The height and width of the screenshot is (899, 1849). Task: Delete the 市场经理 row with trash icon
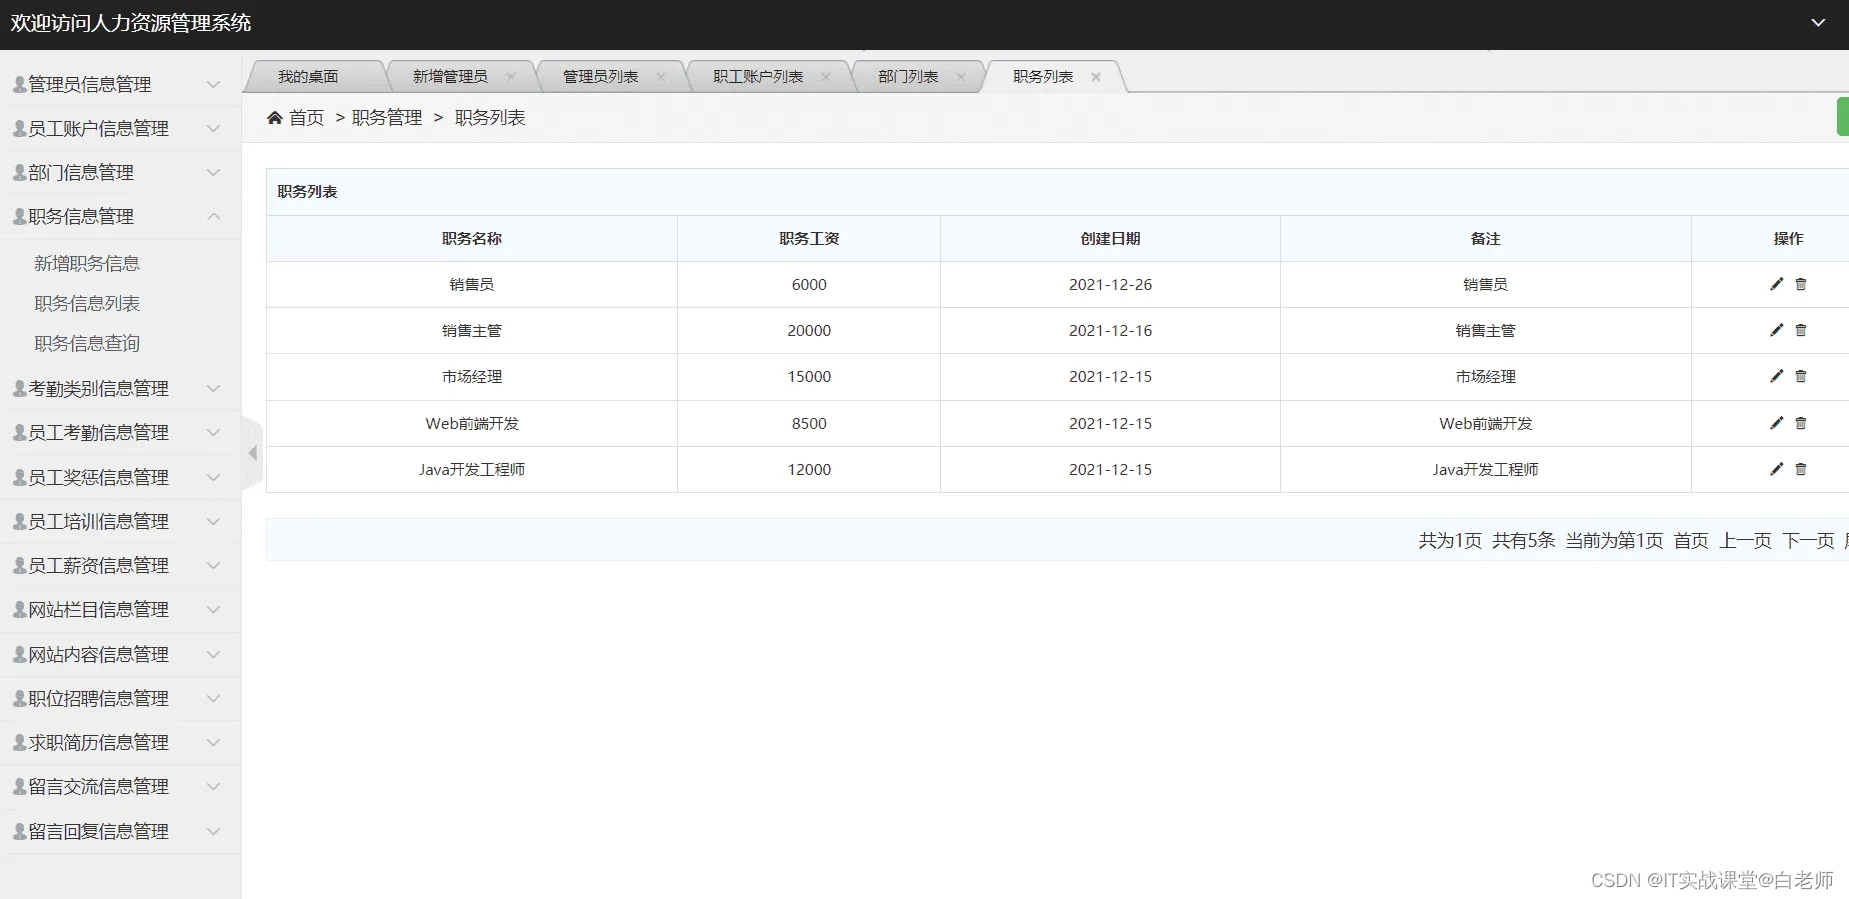point(1801,376)
